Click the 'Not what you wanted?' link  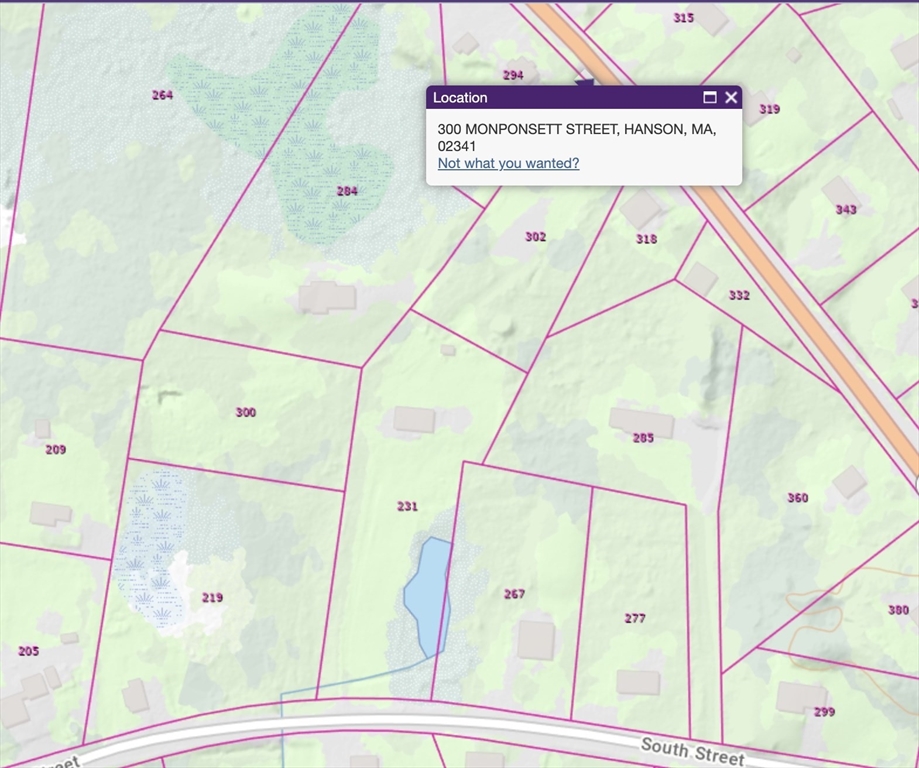click(508, 163)
